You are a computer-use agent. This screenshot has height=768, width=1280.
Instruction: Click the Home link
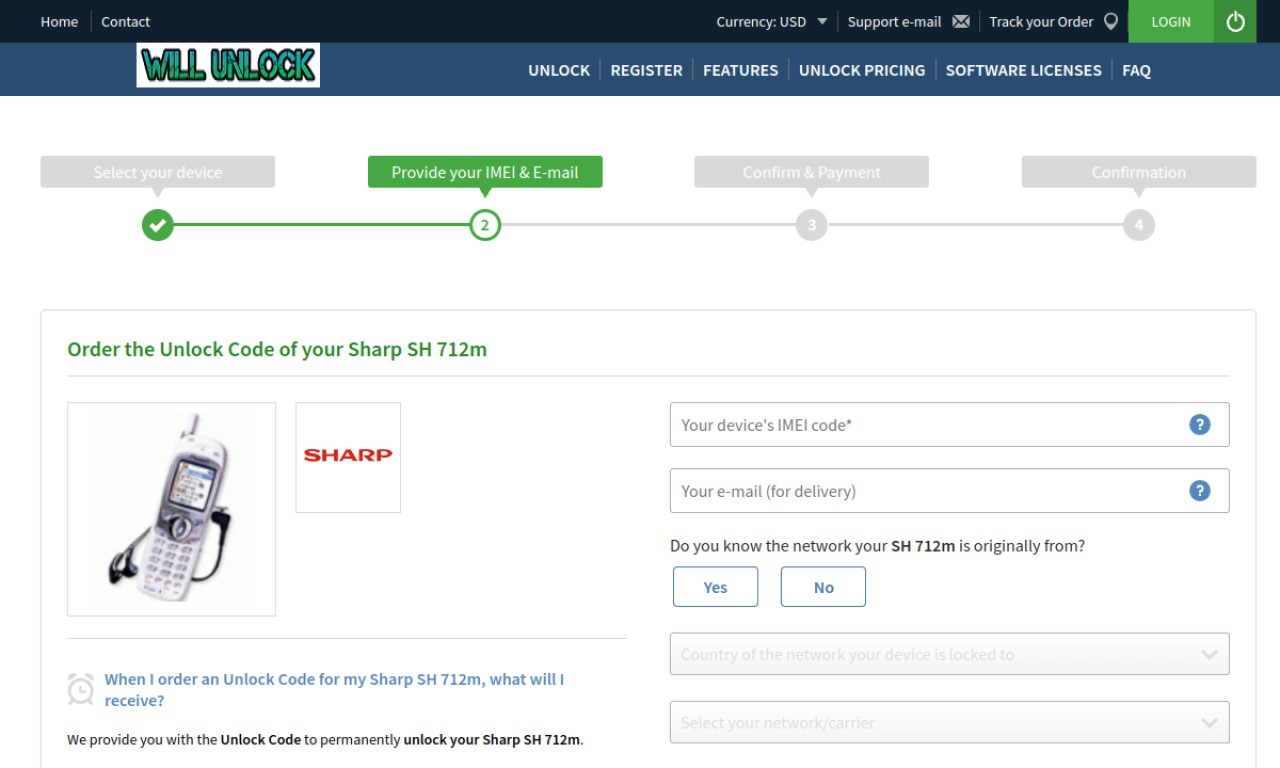[59, 22]
